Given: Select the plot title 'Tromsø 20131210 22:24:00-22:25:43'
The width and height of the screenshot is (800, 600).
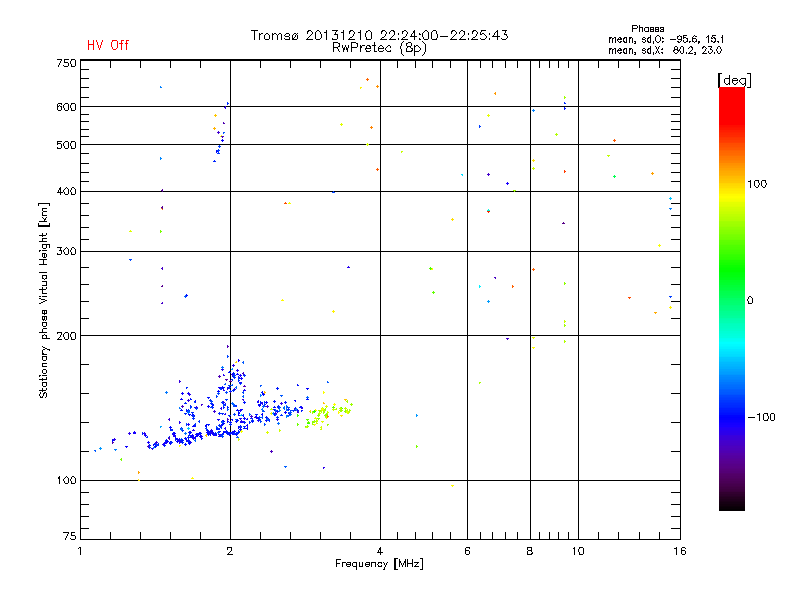Looking at the screenshot, I should [379, 35].
